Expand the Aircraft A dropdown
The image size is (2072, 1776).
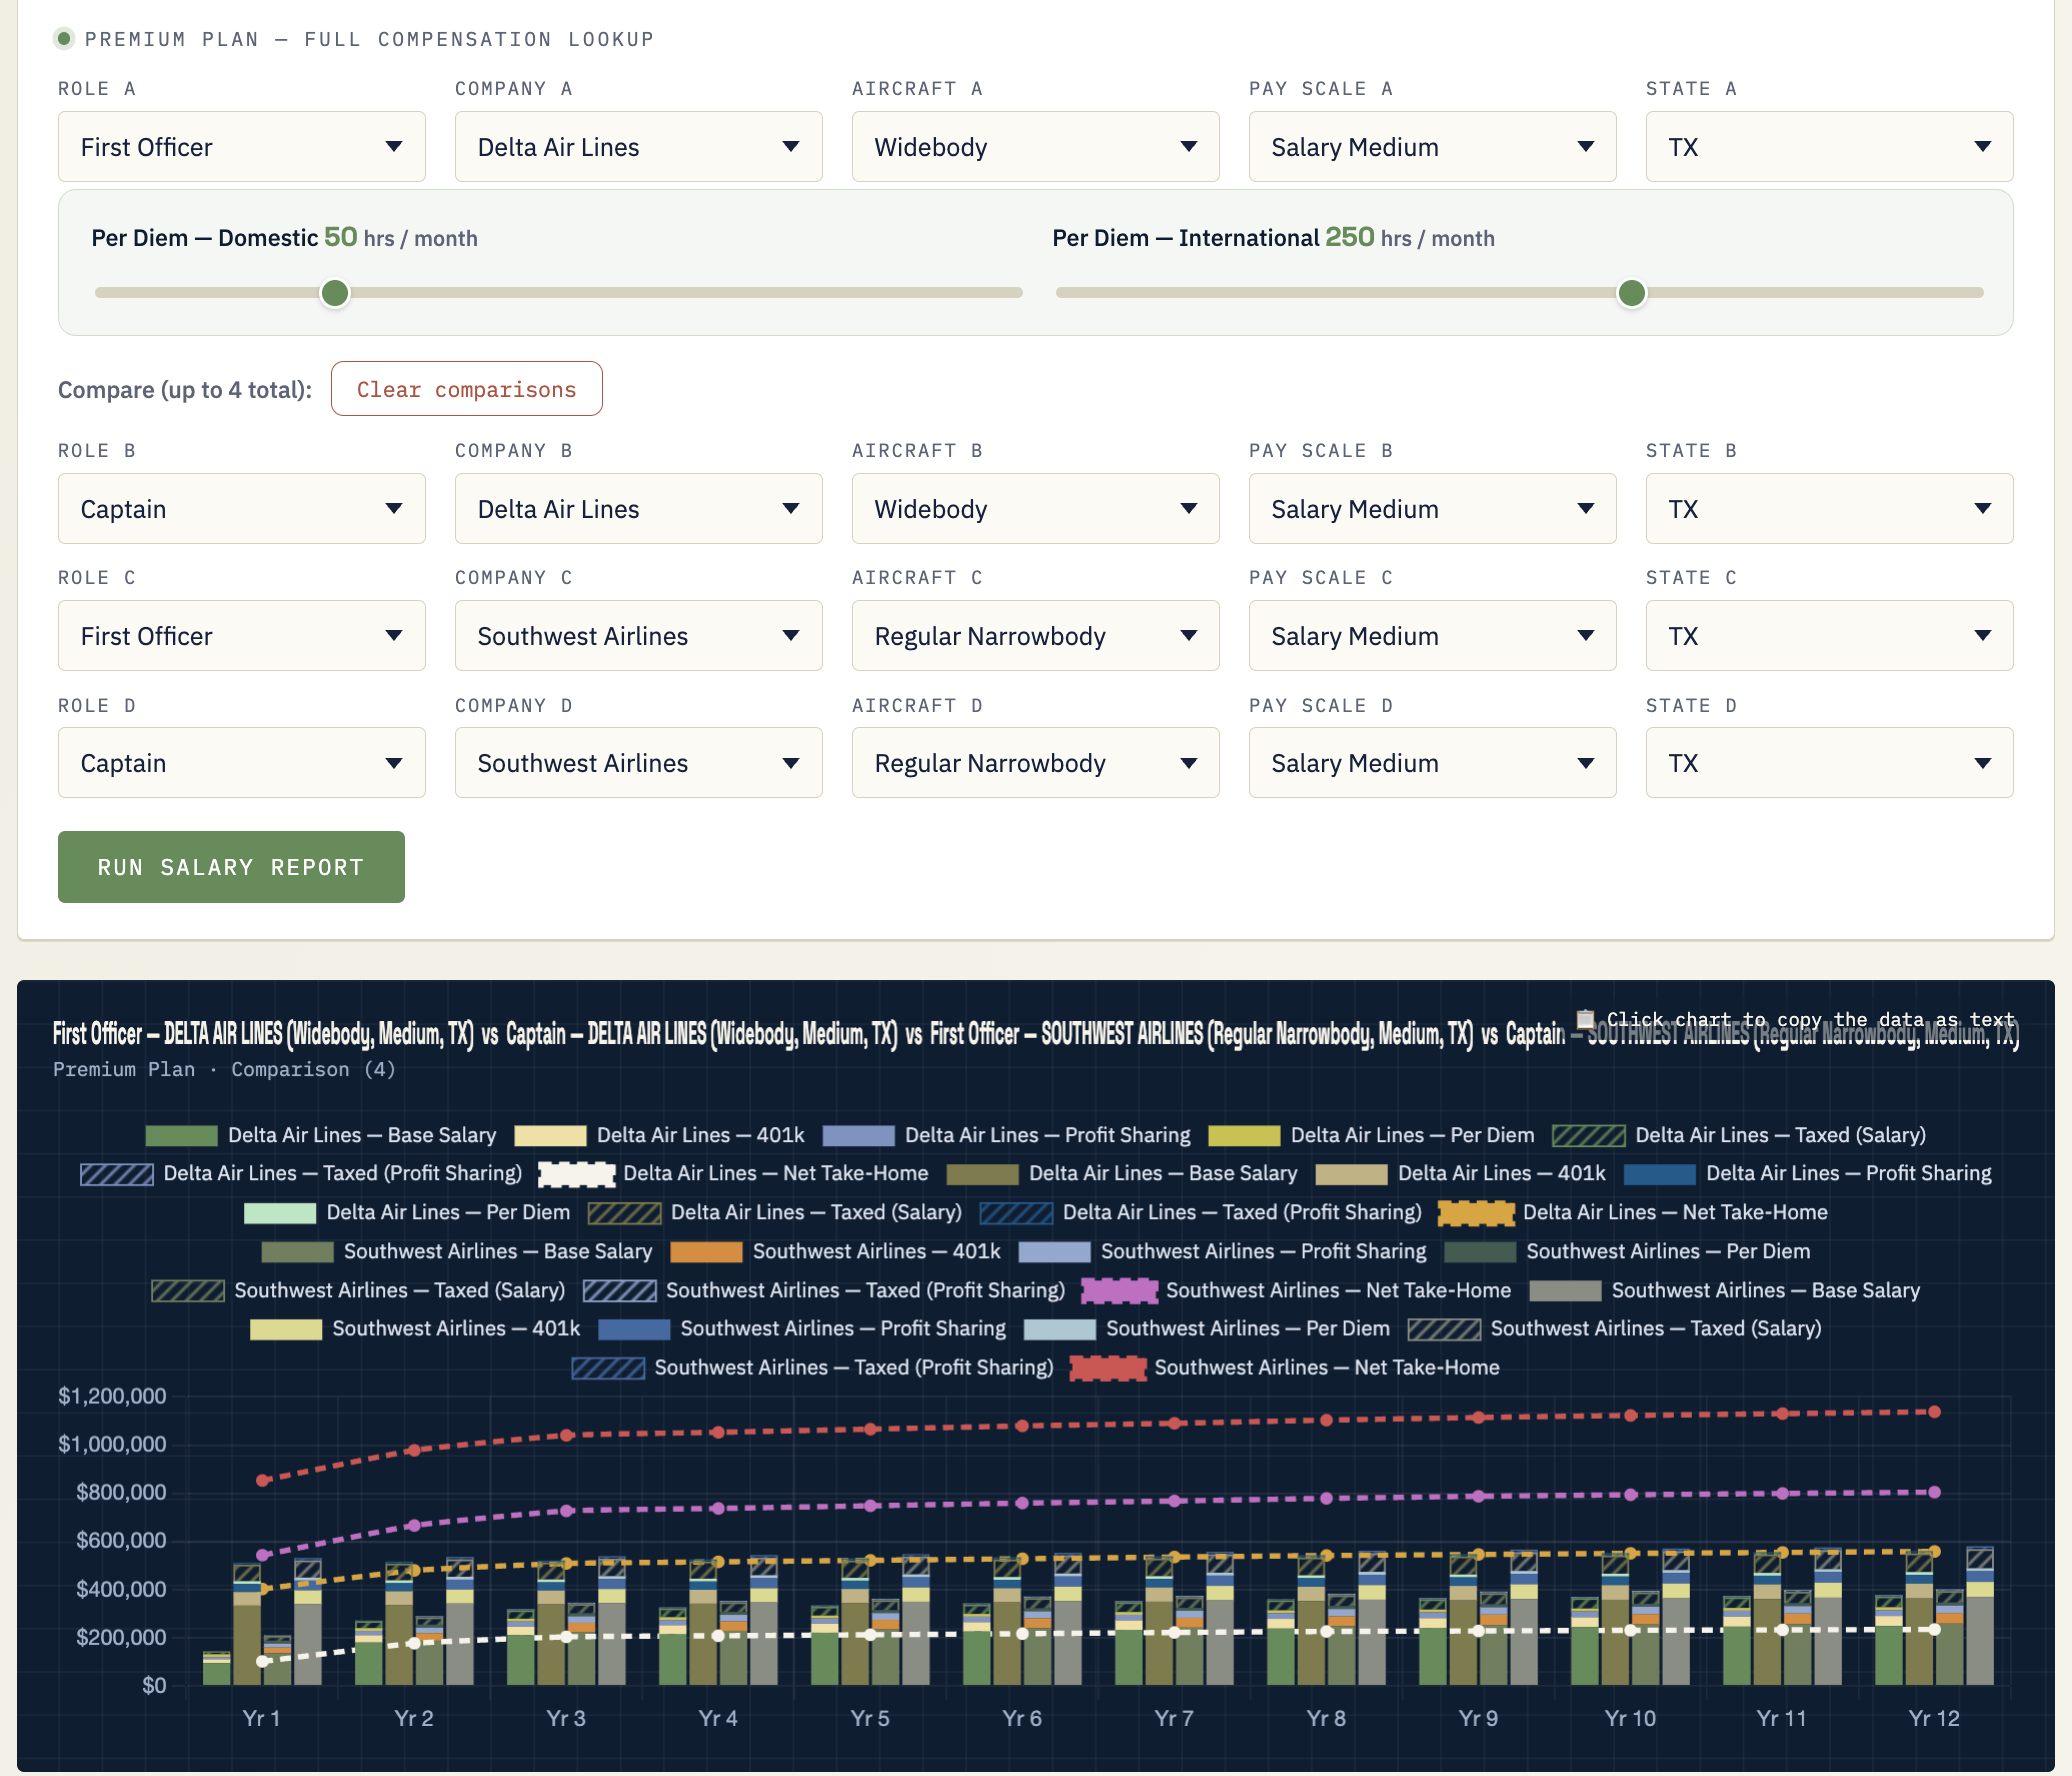point(1036,147)
